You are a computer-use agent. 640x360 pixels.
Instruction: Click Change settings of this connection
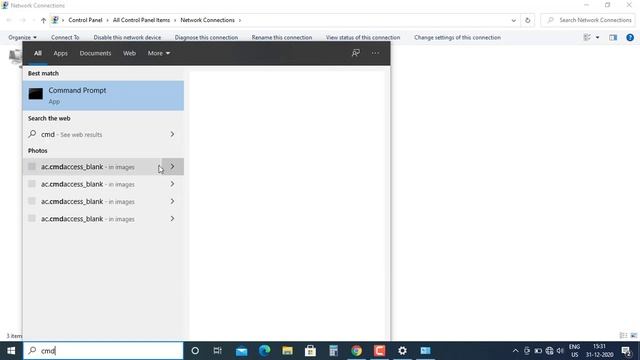point(458,38)
